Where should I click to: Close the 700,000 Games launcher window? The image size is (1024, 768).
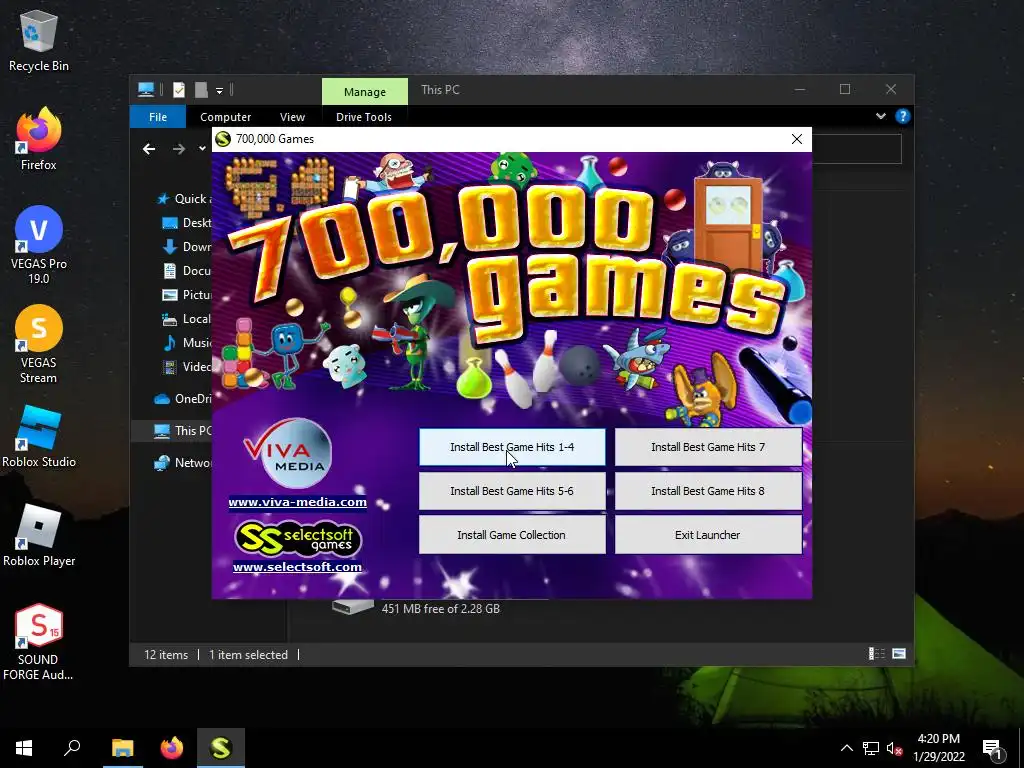point(797,139)
